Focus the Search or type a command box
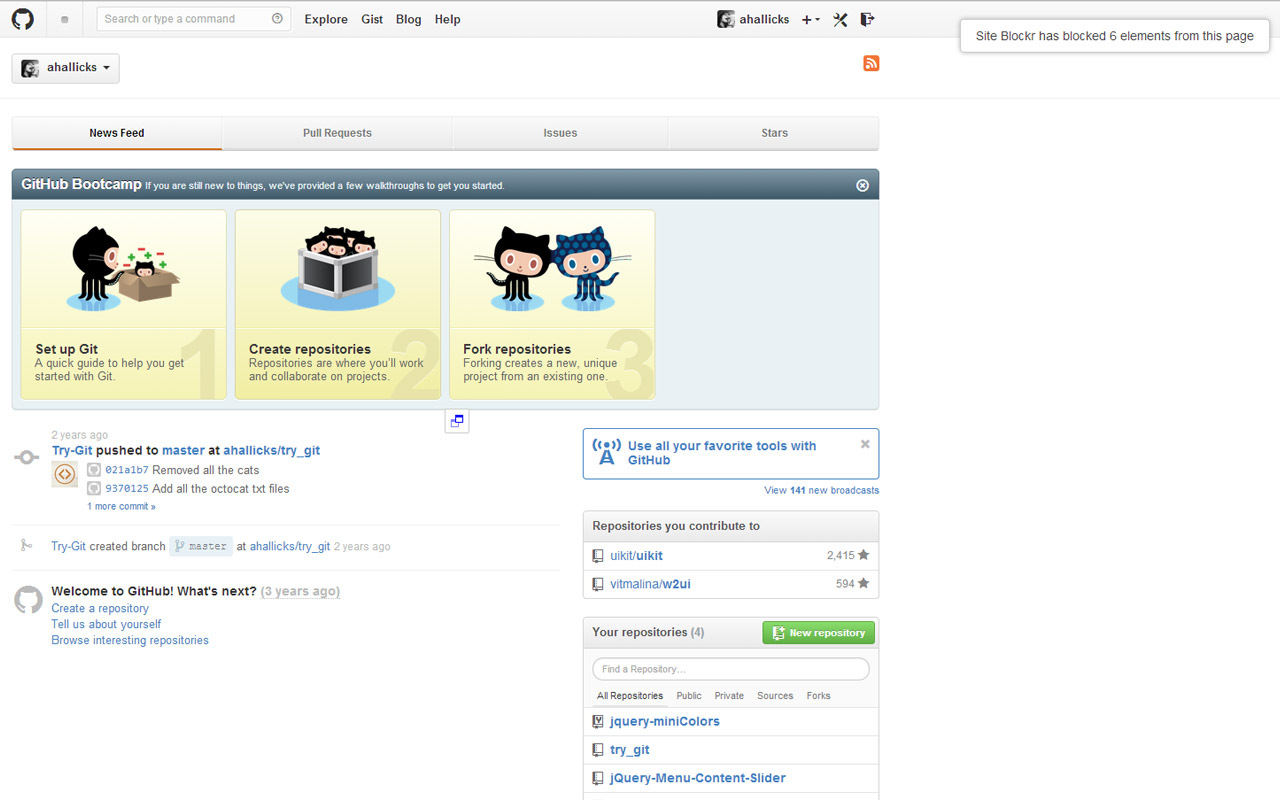This screenshot has width=1280, height=800. coord(194,19)
